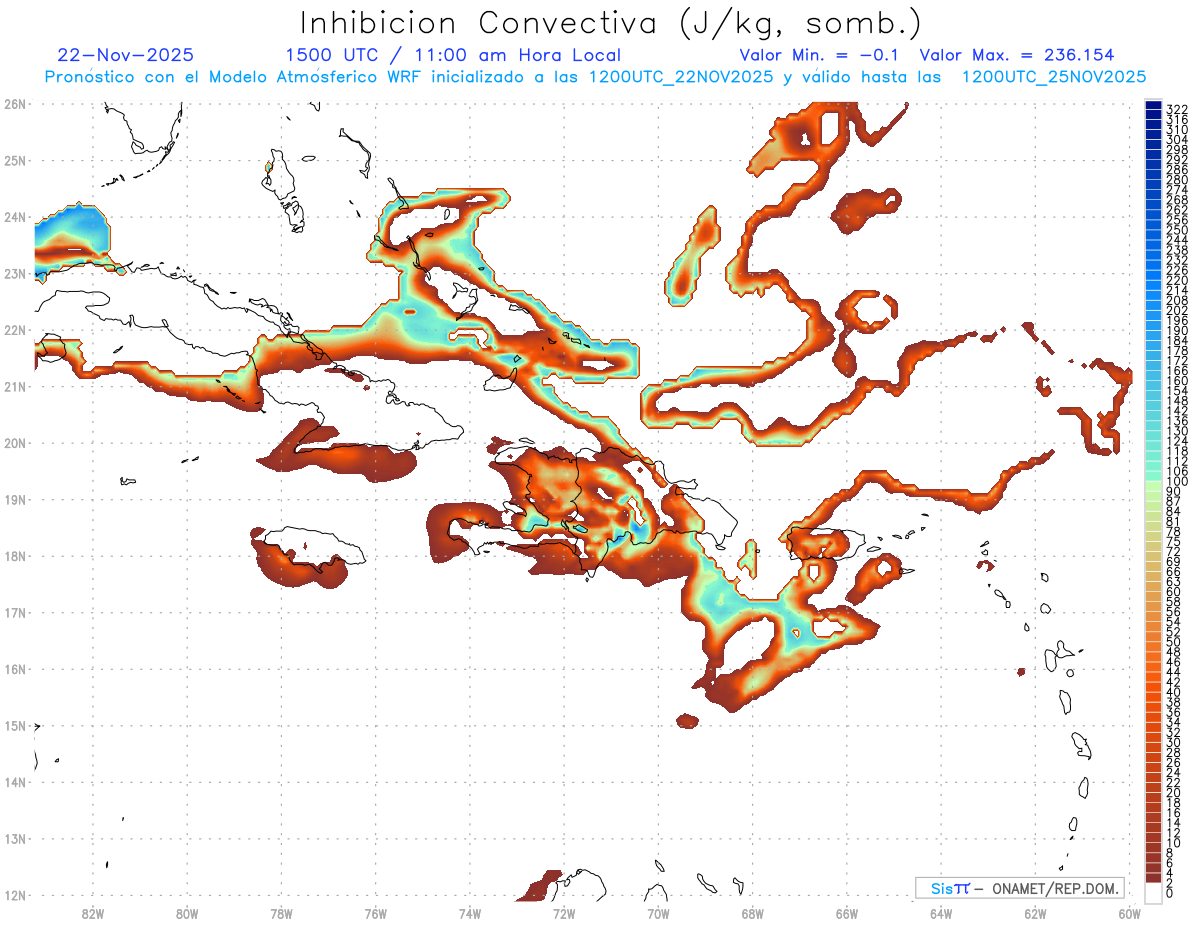The height and width of the screenshot is (927, 1200).
Task: Click the 12N latitude label
Action: pos(14,895)
